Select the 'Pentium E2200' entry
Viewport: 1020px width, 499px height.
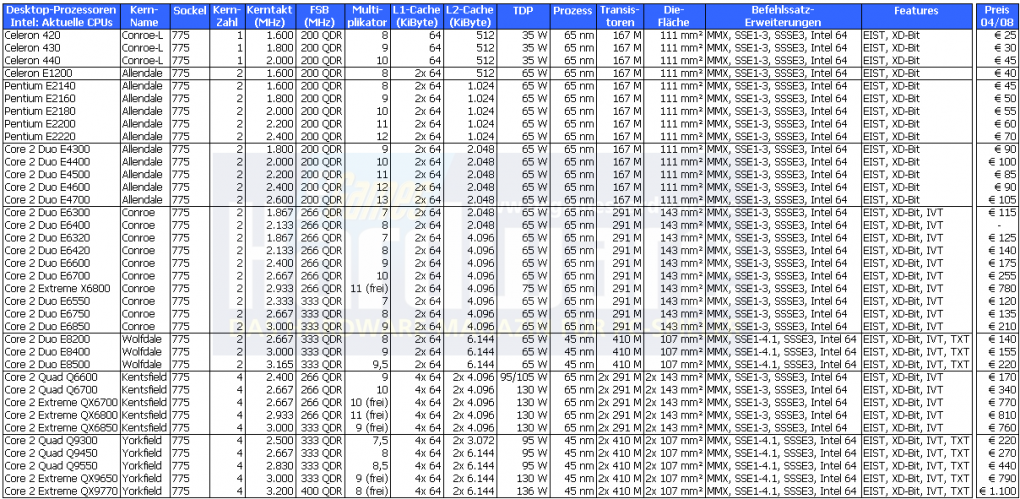click(x=62, y=124)
